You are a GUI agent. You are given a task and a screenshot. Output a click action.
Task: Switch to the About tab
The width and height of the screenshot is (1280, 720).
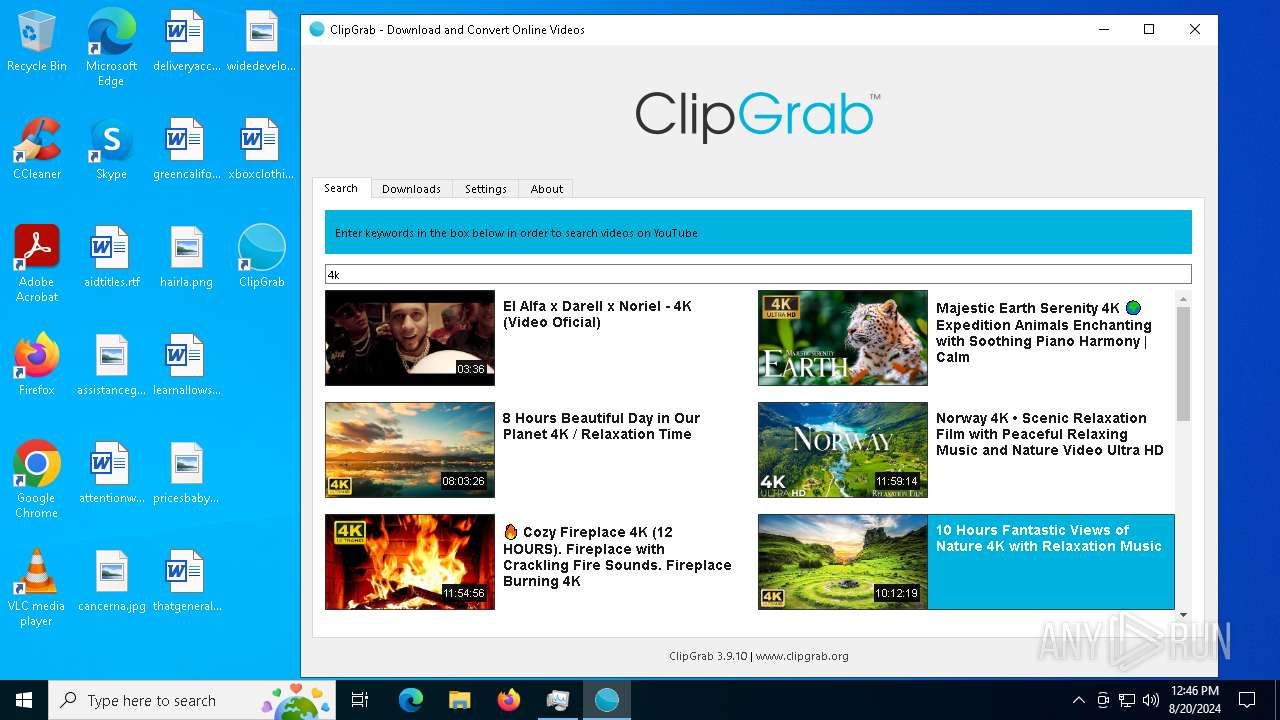tap(547, 189)
